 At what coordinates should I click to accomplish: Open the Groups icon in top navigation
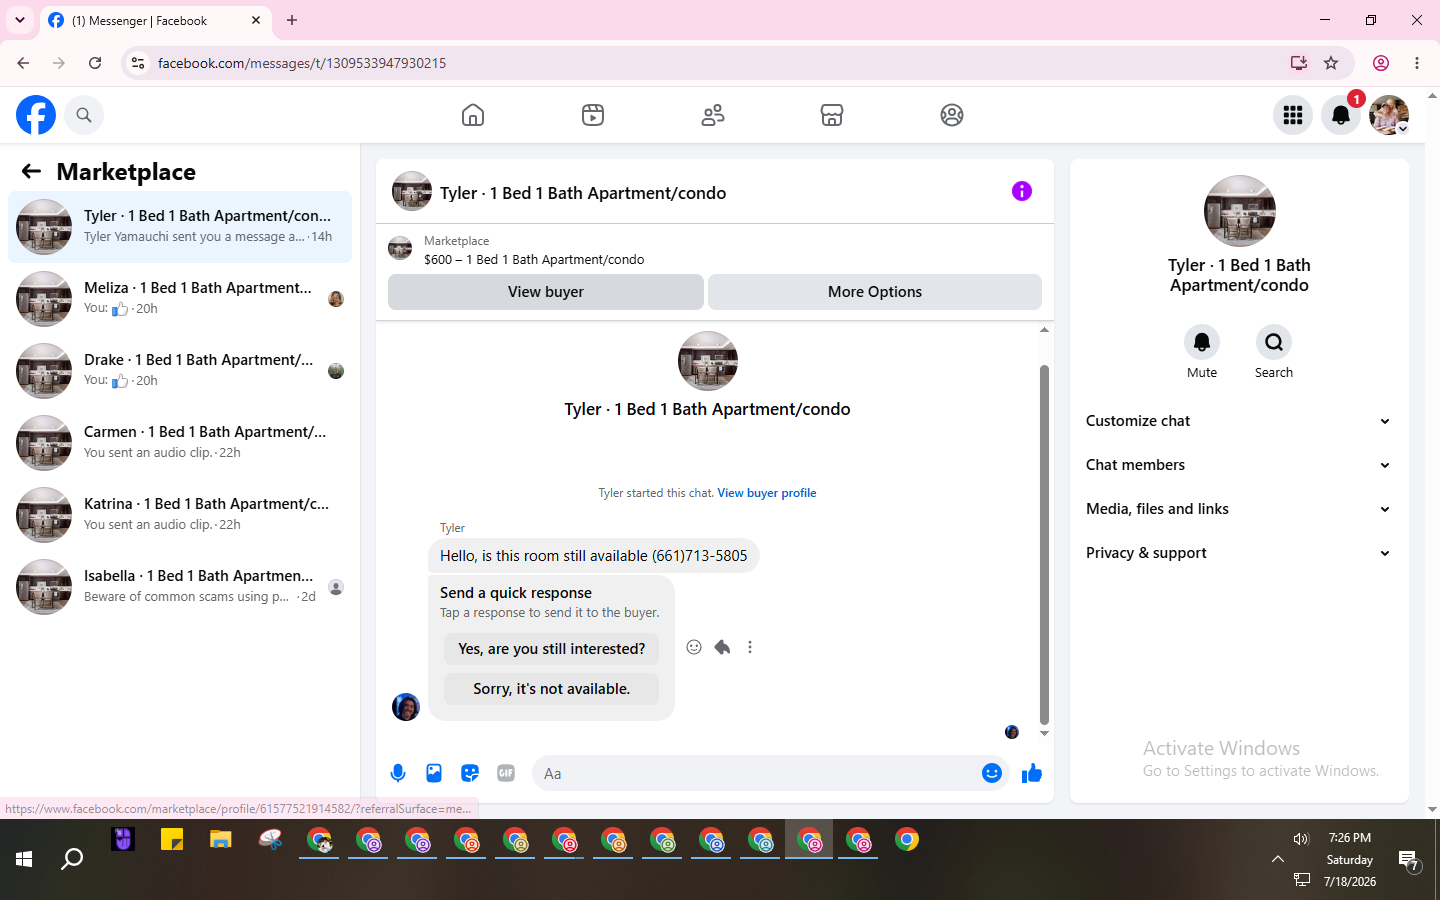(952, 115)
